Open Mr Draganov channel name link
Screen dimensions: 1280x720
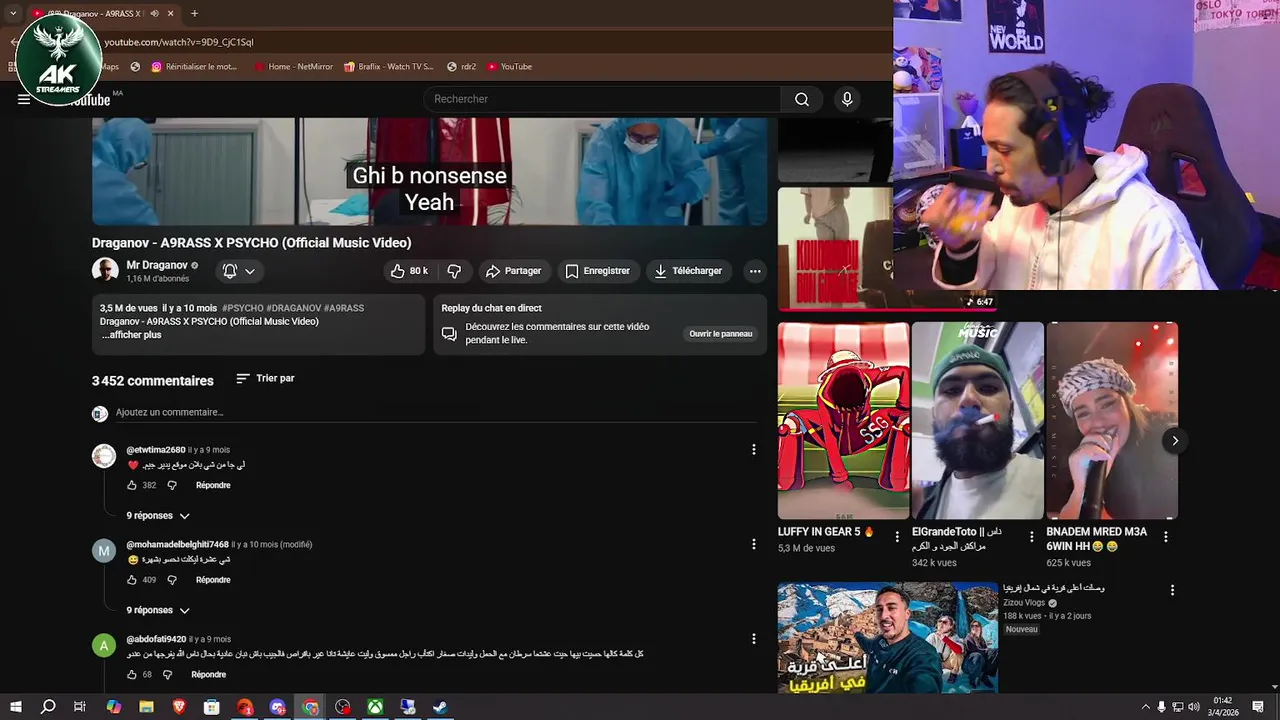[157, 265]
